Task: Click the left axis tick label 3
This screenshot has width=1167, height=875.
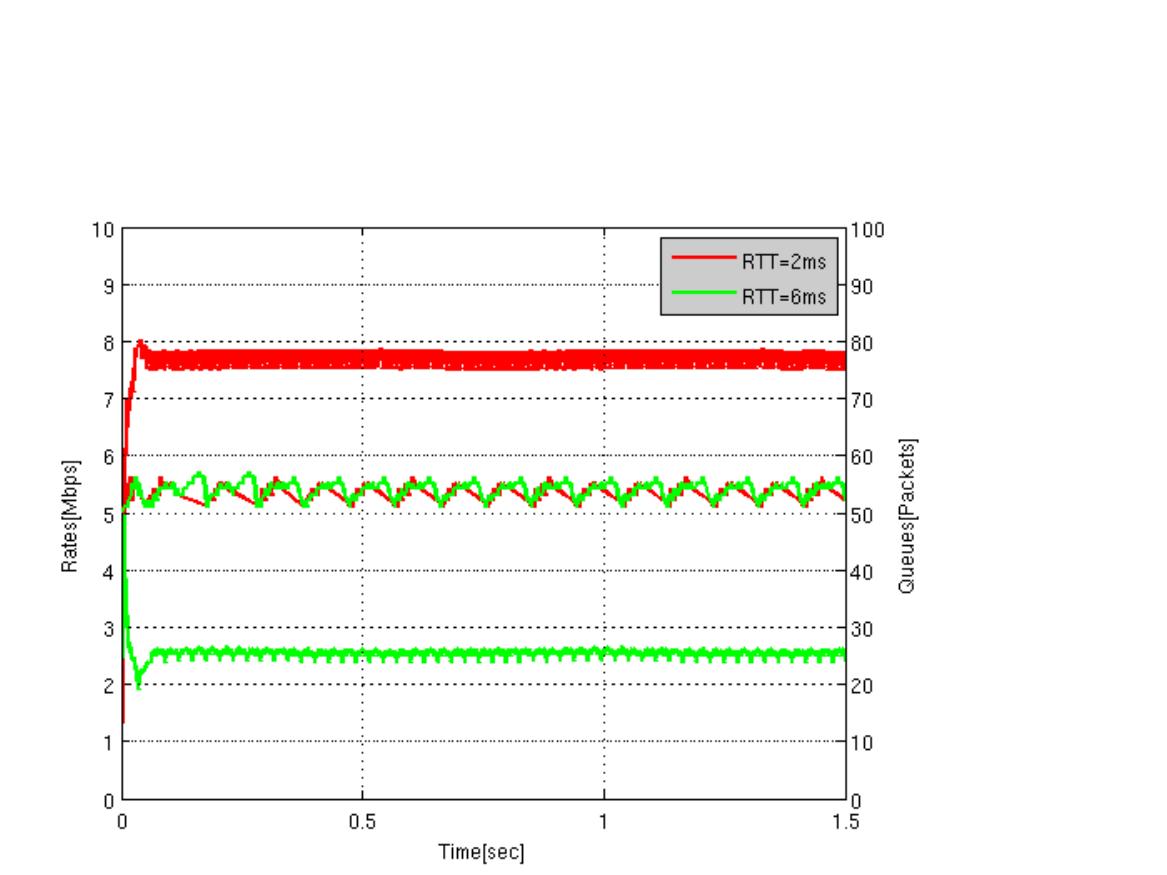Action: [109, 629]
